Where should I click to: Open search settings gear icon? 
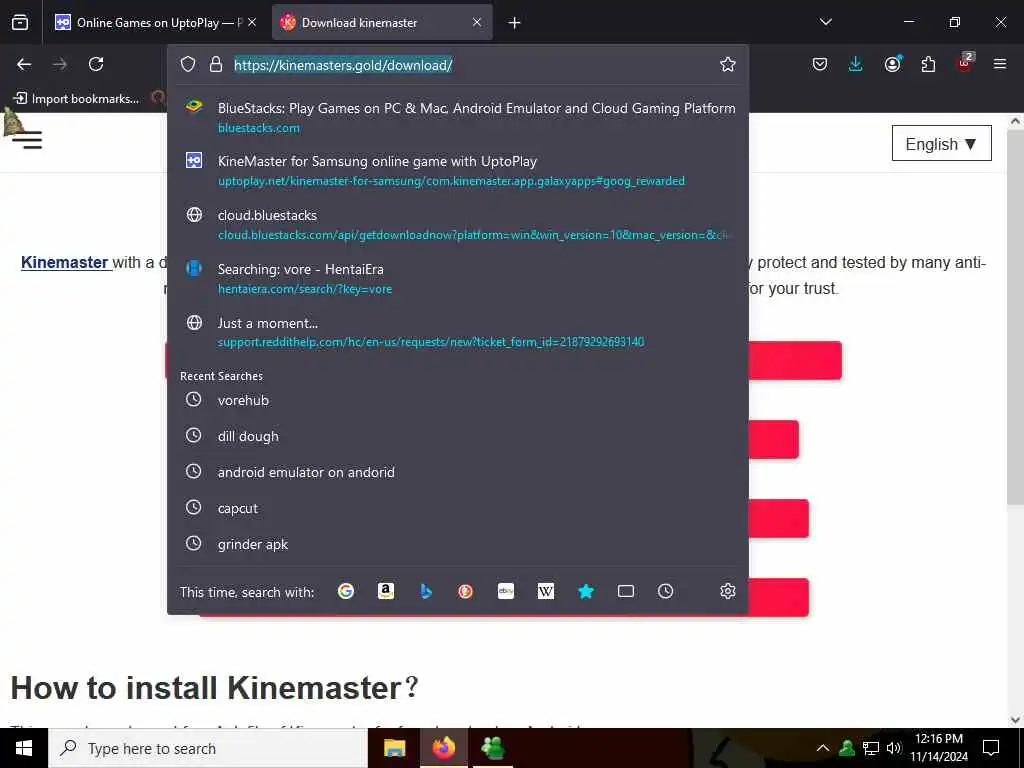click(728, 591)
